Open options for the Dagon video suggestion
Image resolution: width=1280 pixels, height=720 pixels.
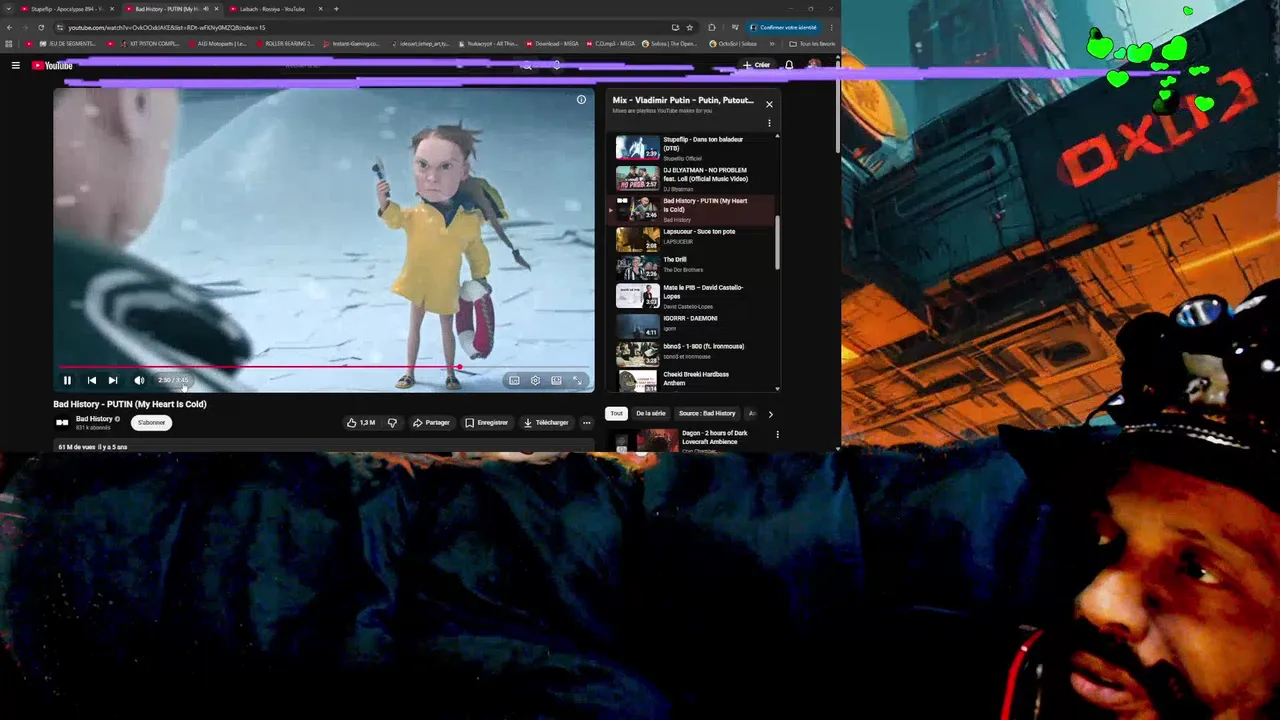(777, 434)
